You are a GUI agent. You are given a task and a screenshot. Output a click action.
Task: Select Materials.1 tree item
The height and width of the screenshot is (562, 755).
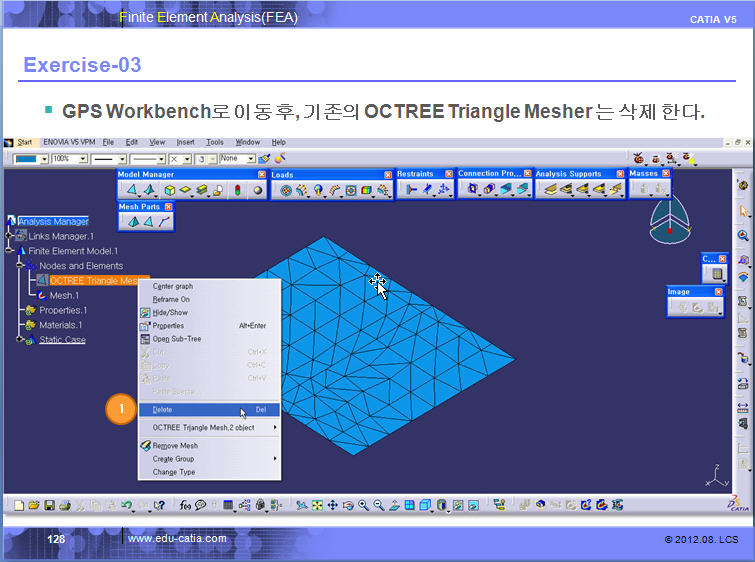tap(61, 325)
